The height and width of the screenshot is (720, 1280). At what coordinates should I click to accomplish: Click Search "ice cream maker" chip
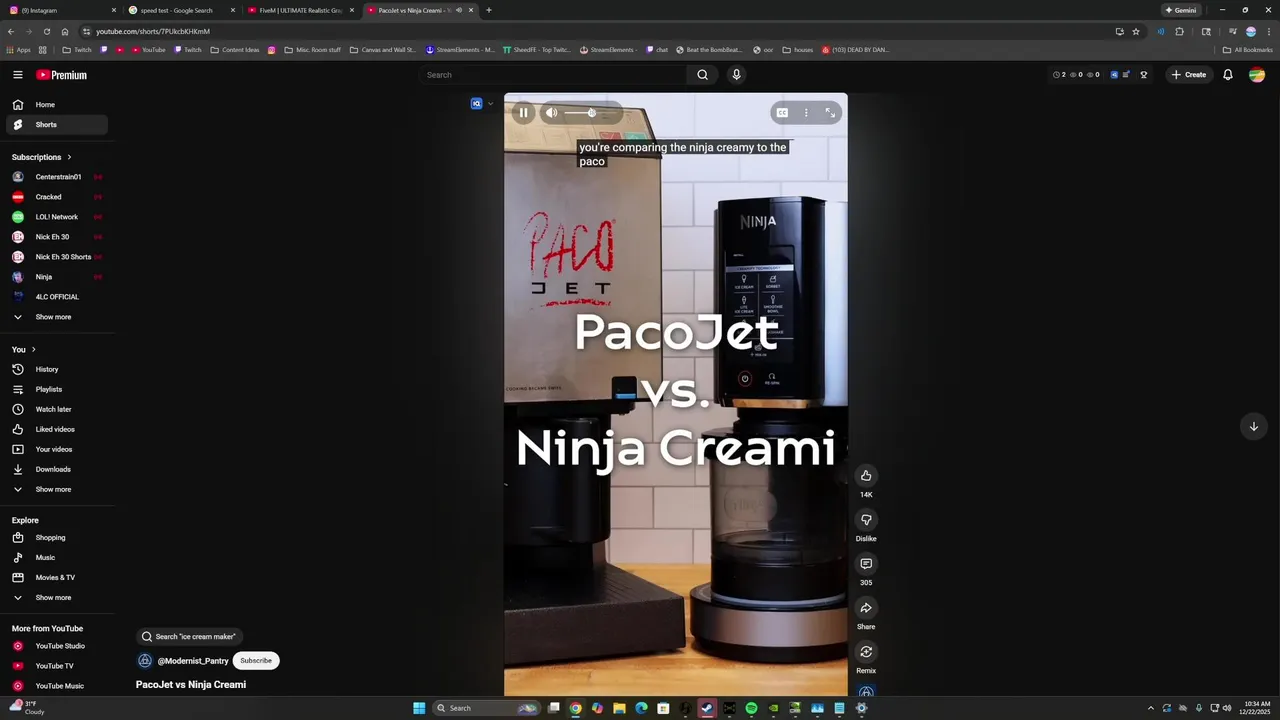click(189, 637)
